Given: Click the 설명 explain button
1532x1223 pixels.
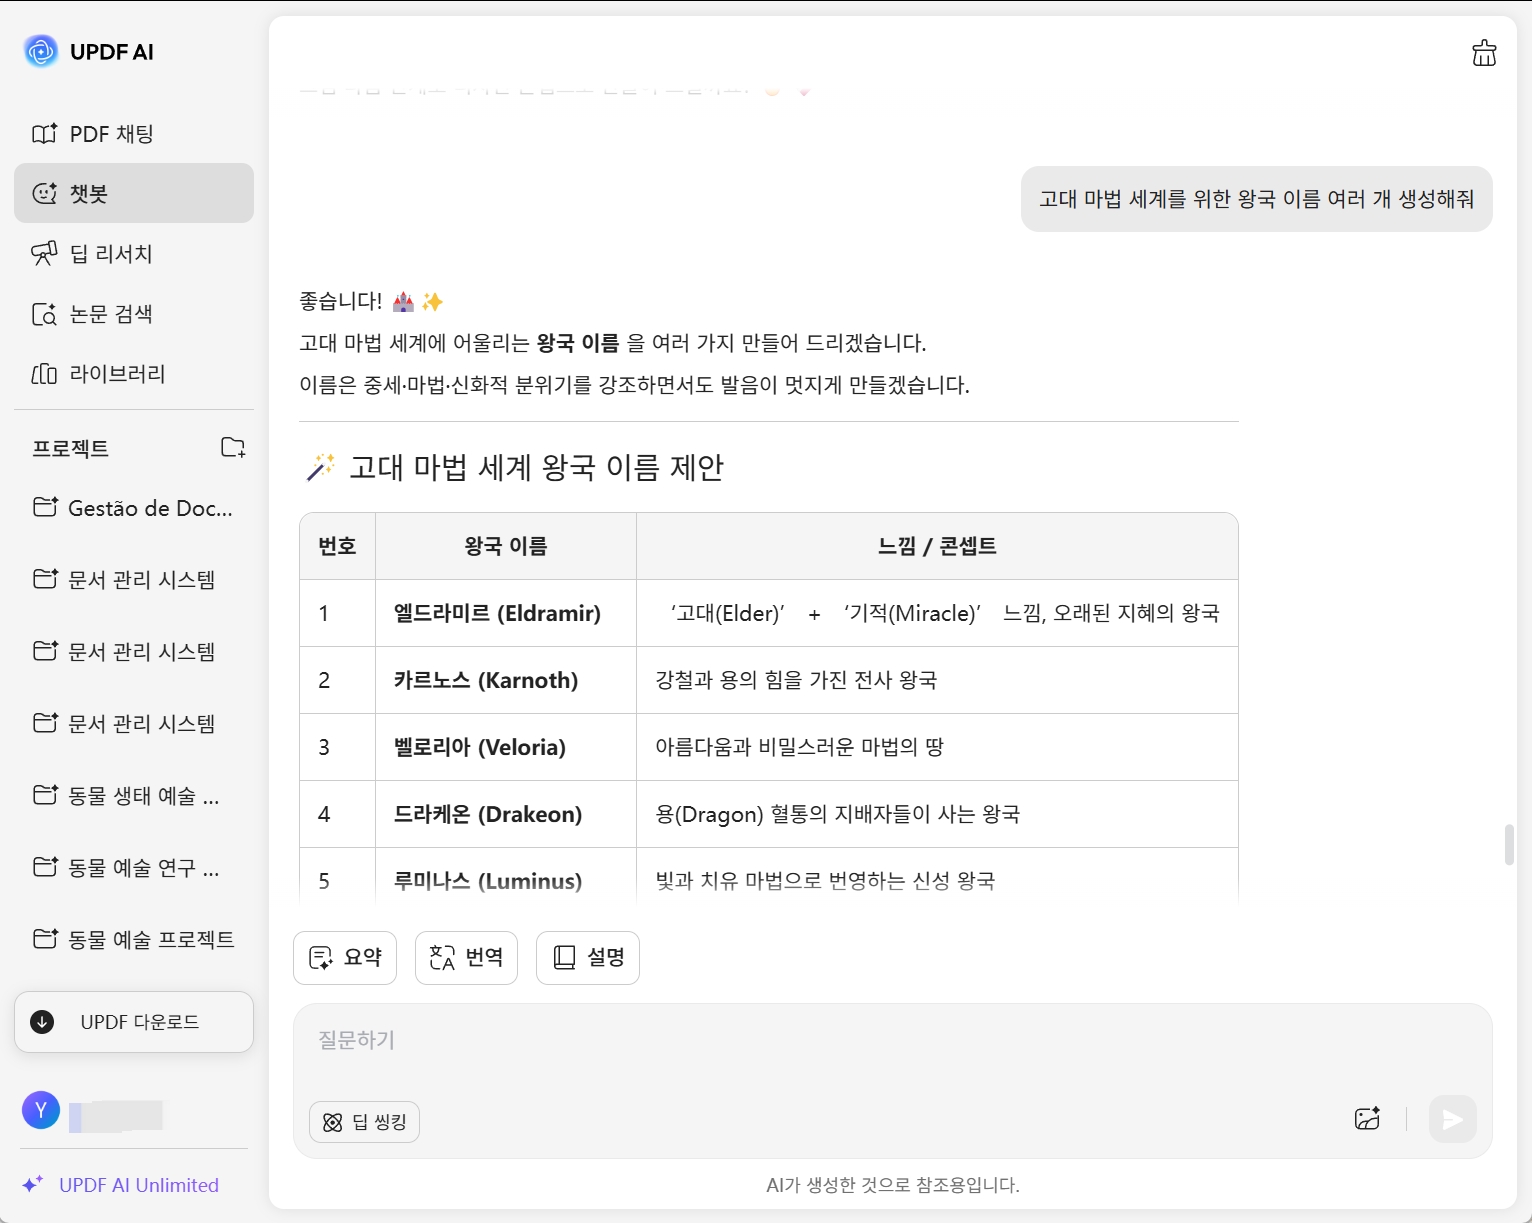Looking at the screenshot, I should coord(588,957).
